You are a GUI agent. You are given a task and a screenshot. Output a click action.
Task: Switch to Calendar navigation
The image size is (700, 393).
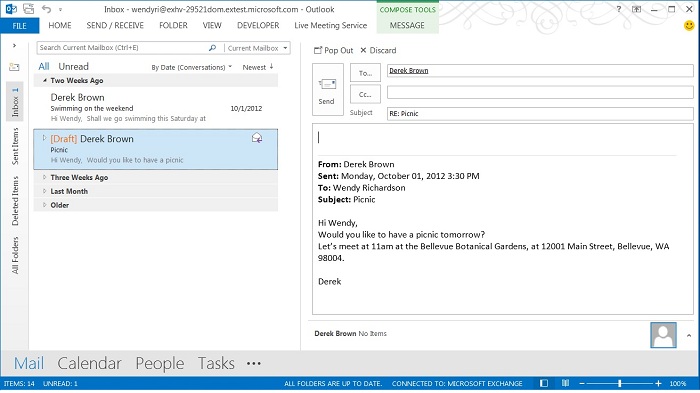tap(89, 363)
